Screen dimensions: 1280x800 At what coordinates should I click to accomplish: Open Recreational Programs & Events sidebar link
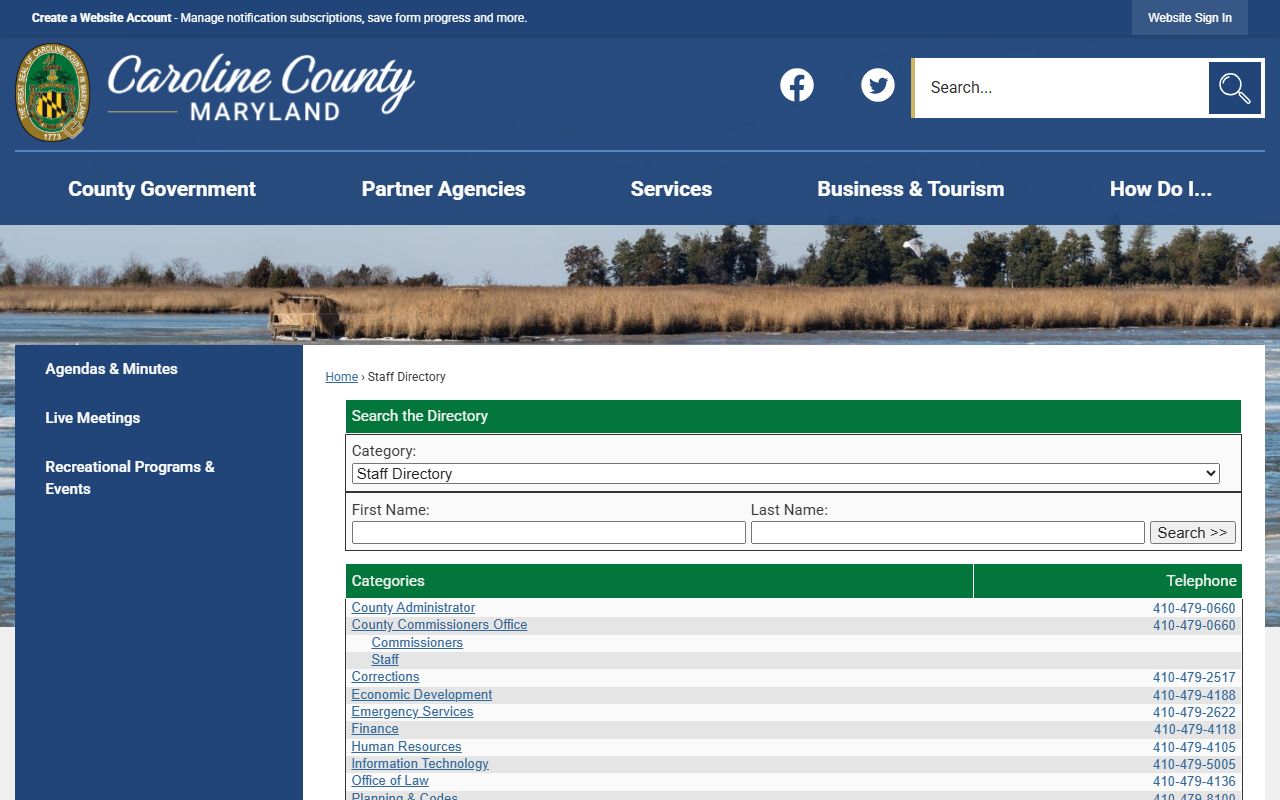tap(130, 478)
